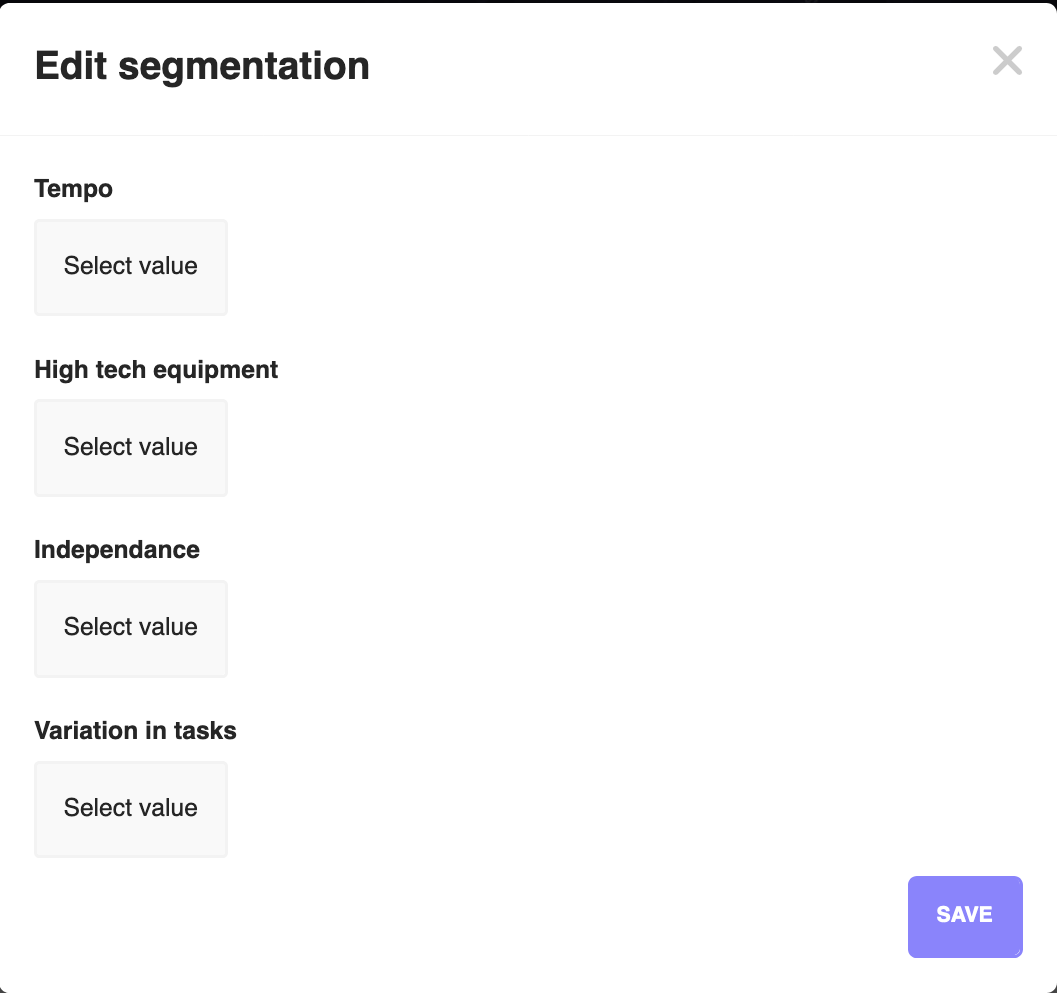Open the High tech equipment value selector
Screen dimensions: 1057x993
click(130, 447)
